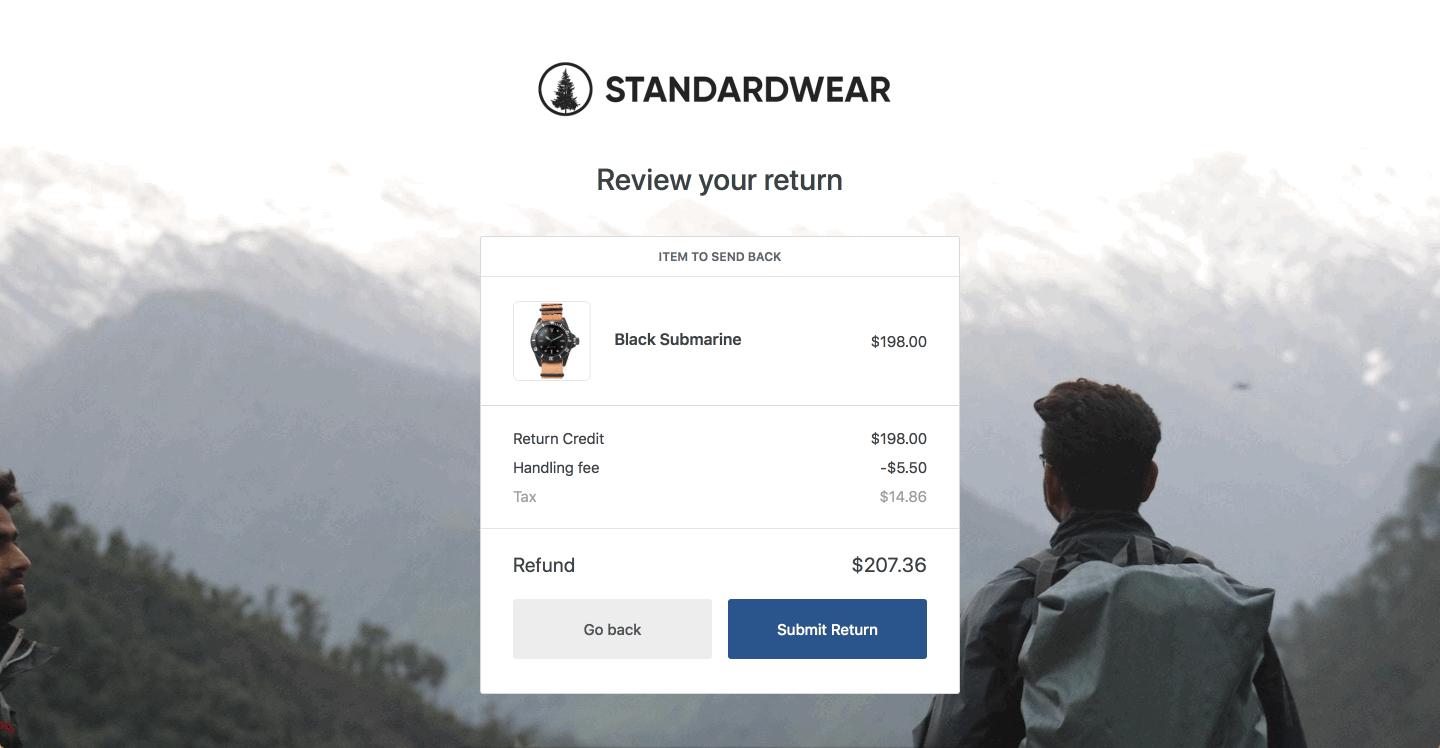
Task: Select the Black Submarine product name
Action: [x=677, y=339]
